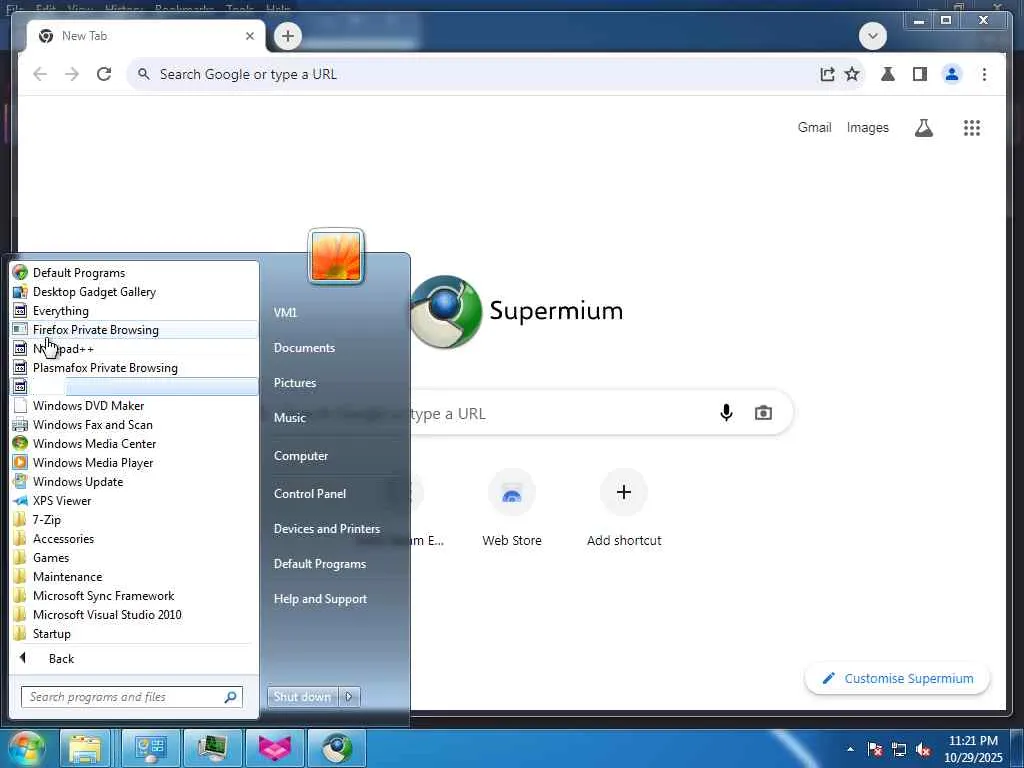The image size is (1024, 768).
Task: Expand the Maintenance folder
Action: click(x=134, y=577)
